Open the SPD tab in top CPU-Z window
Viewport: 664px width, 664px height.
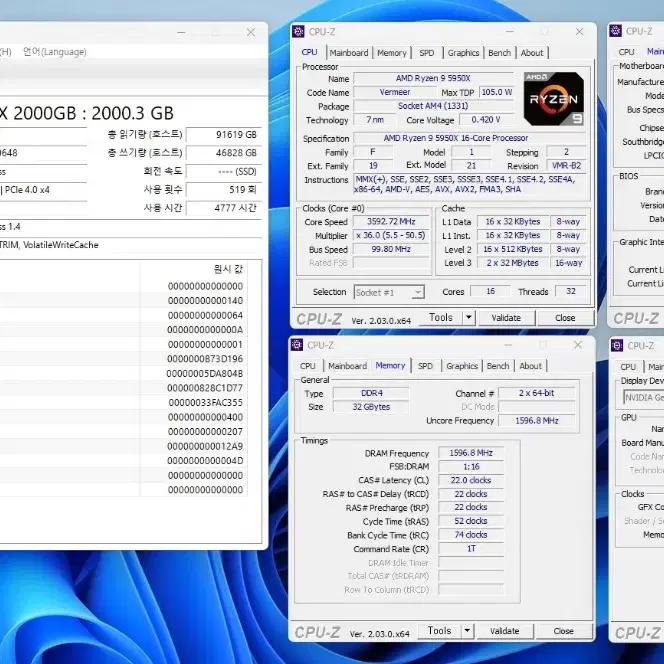(426, 53)
